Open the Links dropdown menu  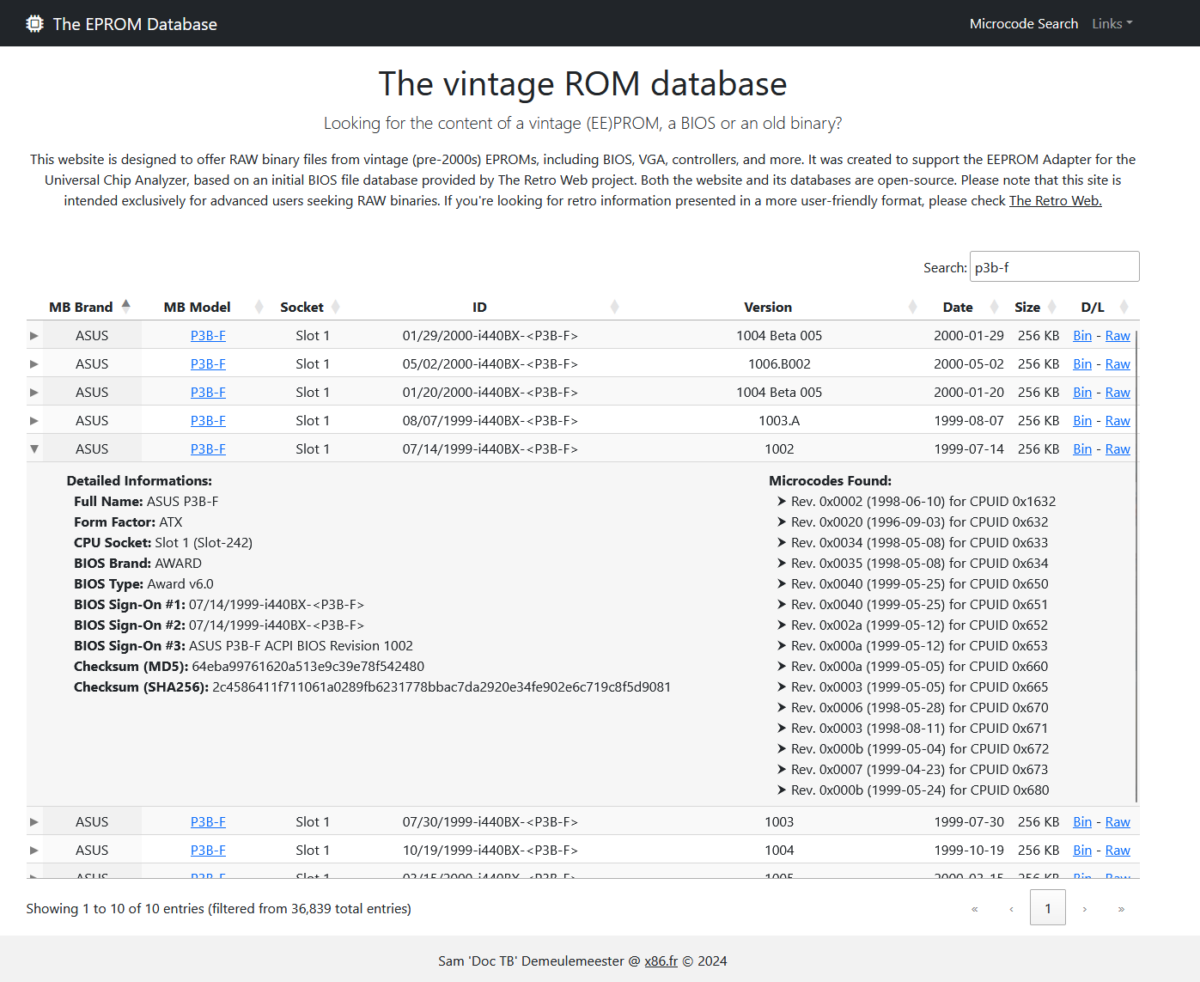pos(1112,23)
